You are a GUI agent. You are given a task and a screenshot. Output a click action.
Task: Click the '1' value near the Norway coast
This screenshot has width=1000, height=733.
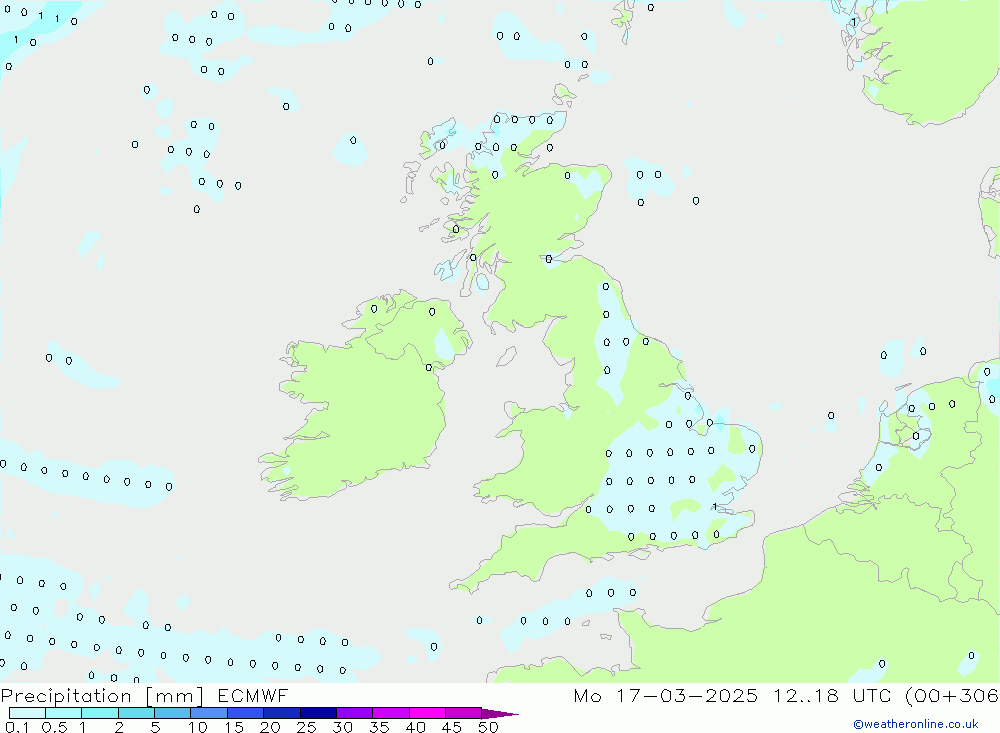click(853, 22)
